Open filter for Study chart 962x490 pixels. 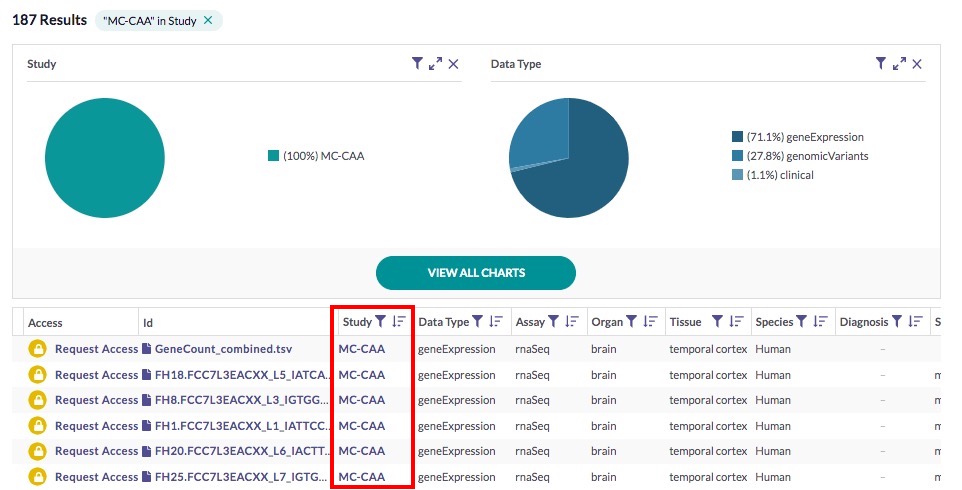(417, 64)
